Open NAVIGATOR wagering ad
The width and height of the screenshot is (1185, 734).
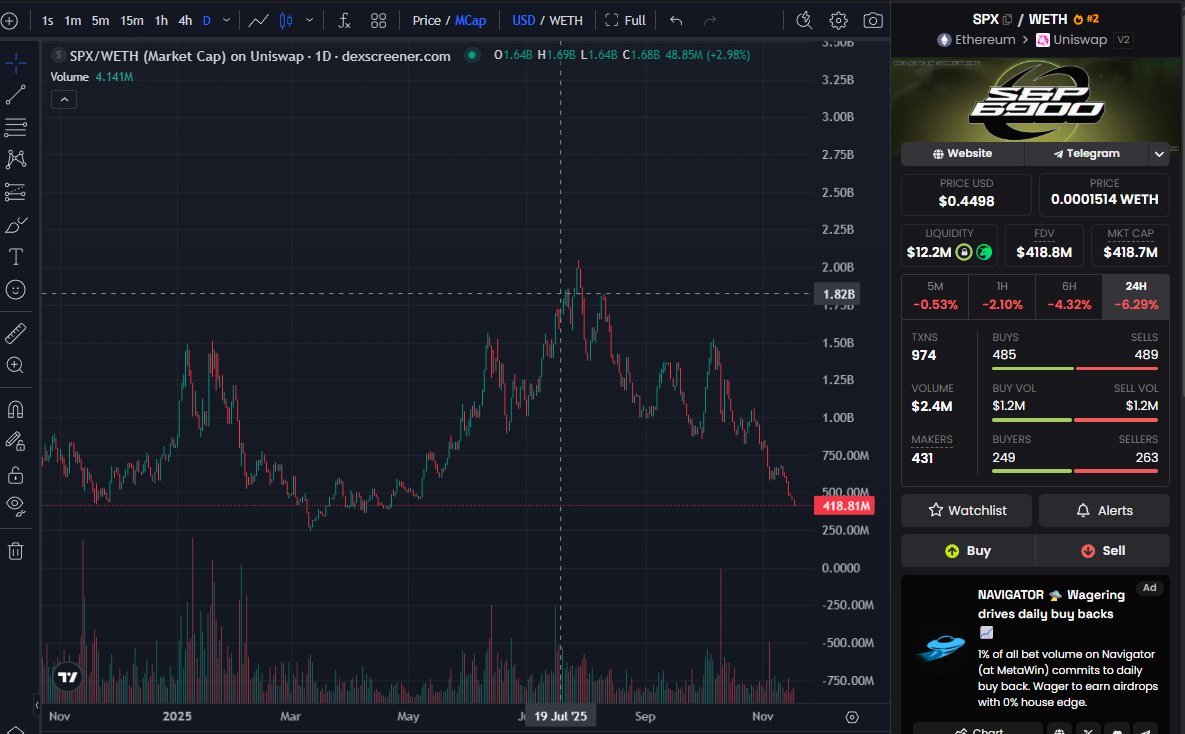point(1035,648)
